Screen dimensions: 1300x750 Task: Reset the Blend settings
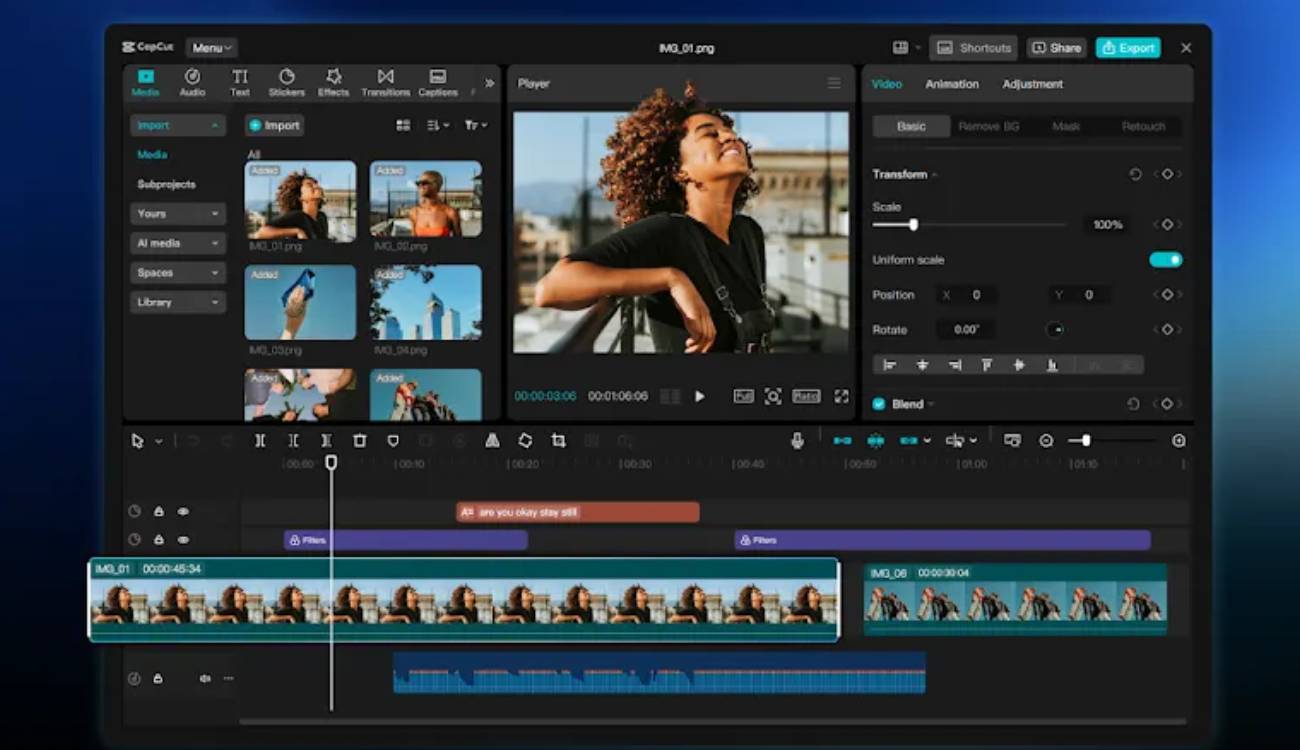(x=1133, y=404)
